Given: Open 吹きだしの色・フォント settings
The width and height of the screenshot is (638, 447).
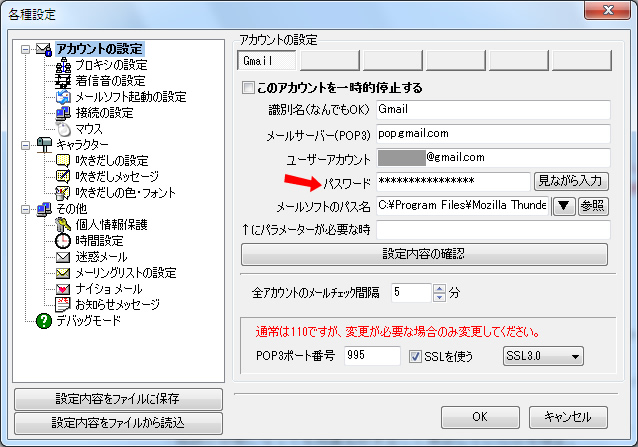Looking at the screenshot, I should click(126, 193).
